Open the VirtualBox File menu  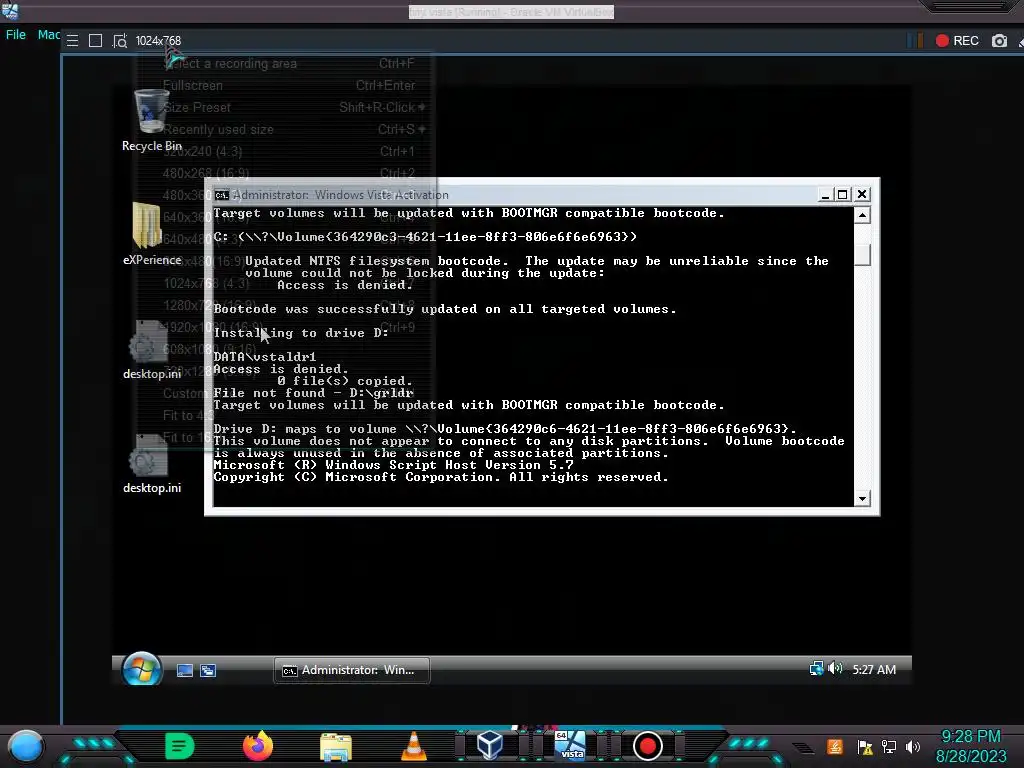tap(16, 35)
